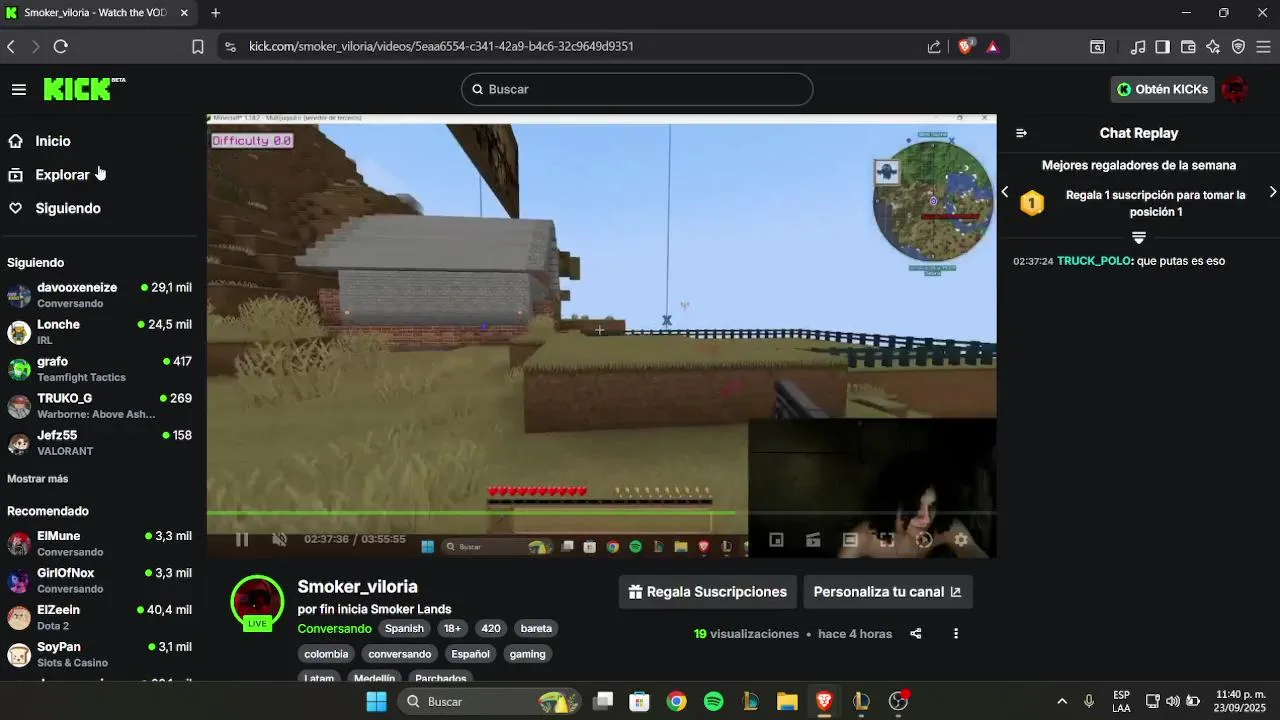
Task: Open the three-dot more options menu
Action: [956, 634]
